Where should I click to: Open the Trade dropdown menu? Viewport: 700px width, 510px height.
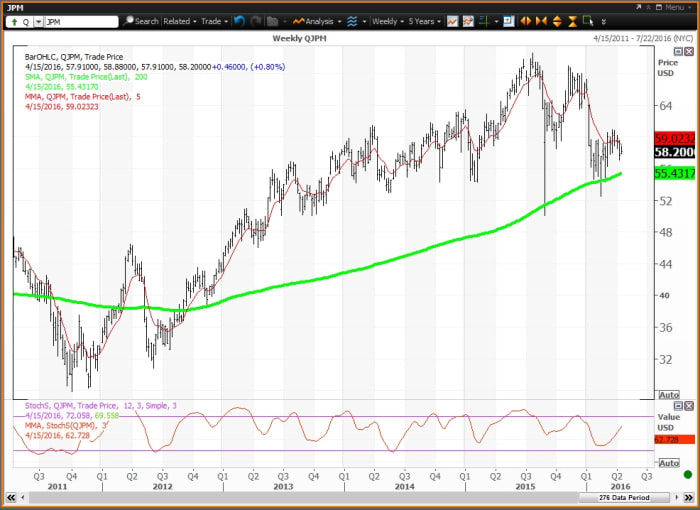[214, 21]
